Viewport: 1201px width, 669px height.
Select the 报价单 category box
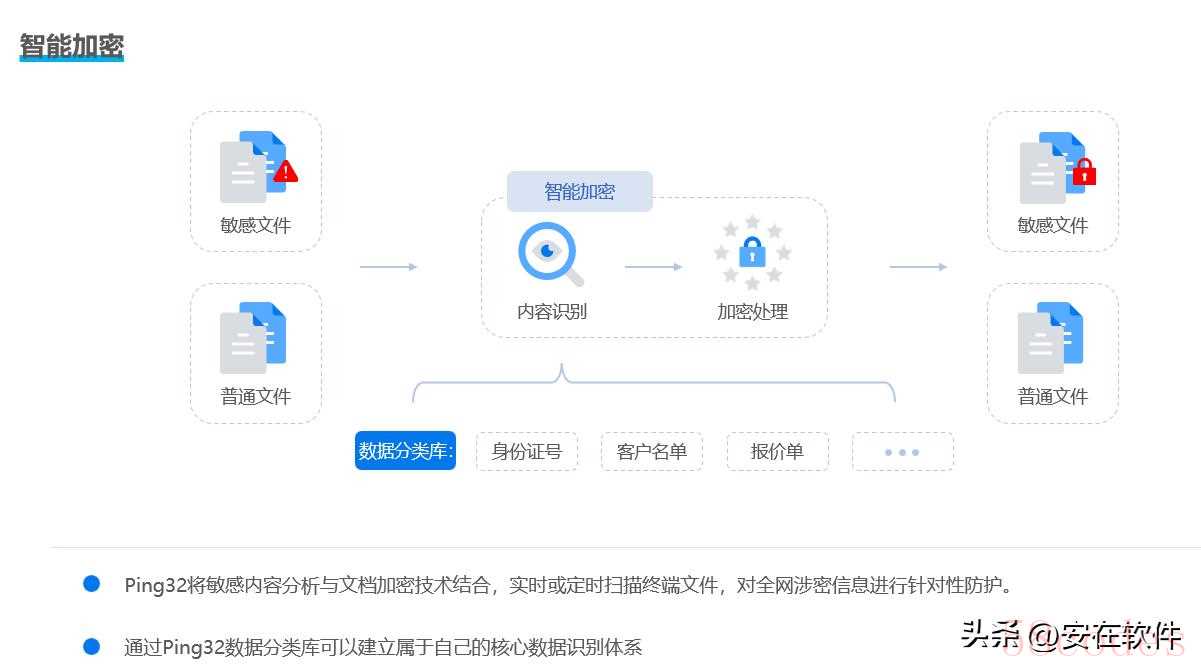(x=777, y=451)
